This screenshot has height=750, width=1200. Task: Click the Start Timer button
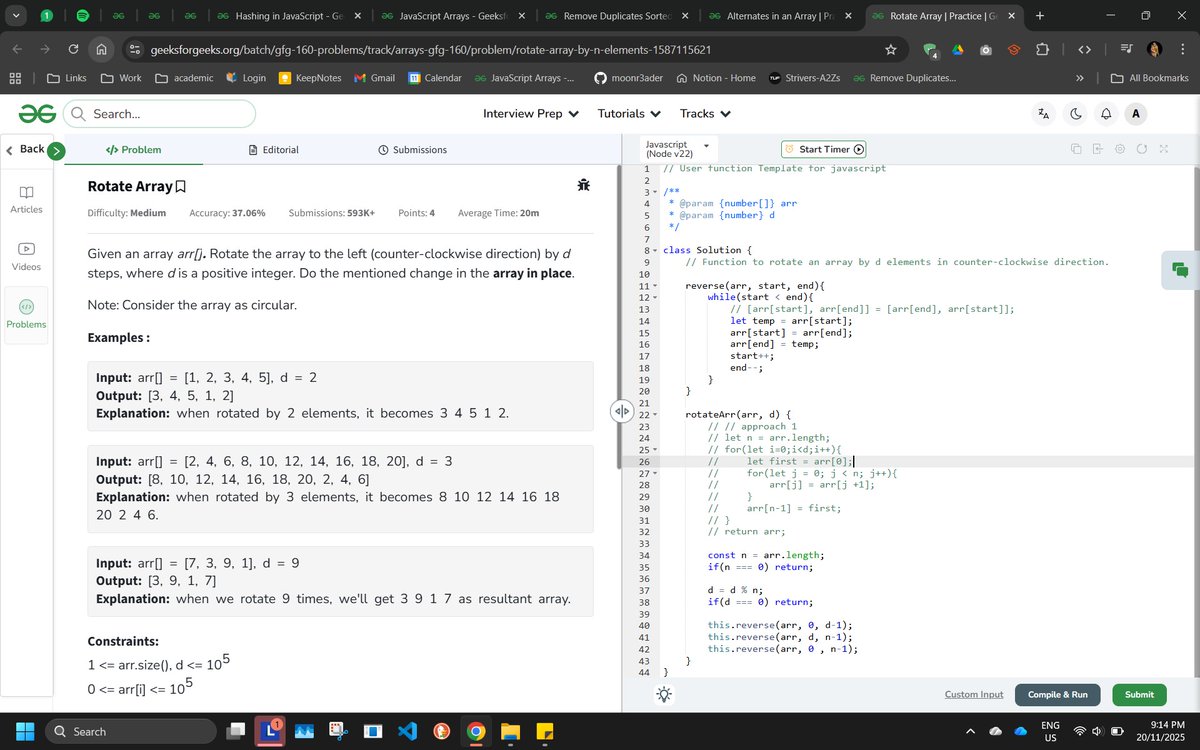click(823, 149)
